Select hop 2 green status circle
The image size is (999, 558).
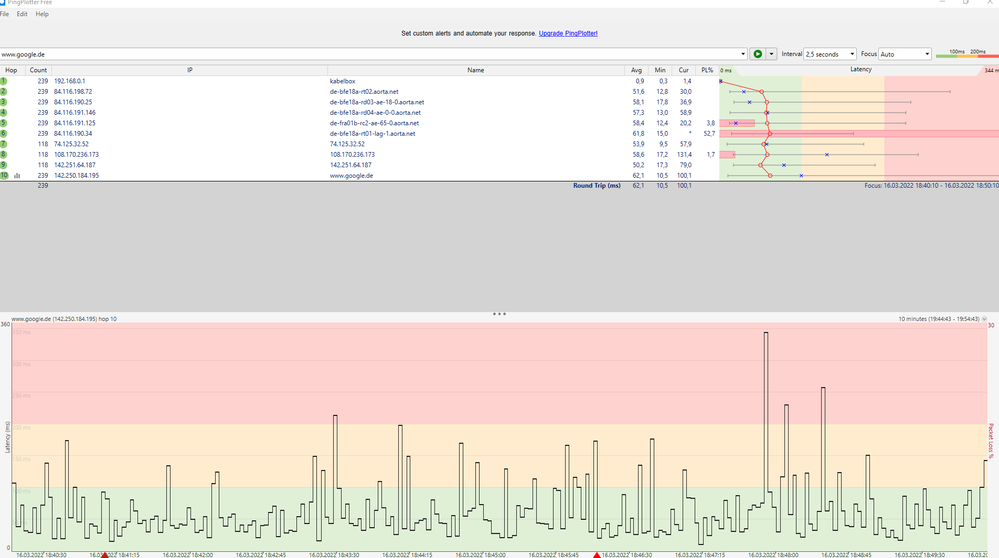pos(3,92)
